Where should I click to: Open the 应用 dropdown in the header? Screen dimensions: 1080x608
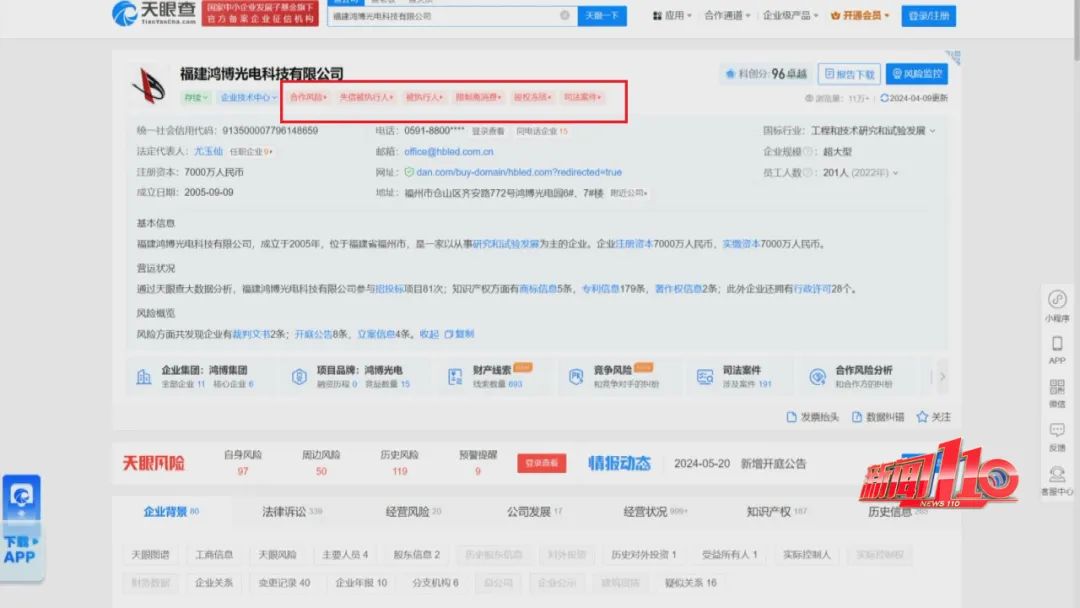(x=672, y=15)
